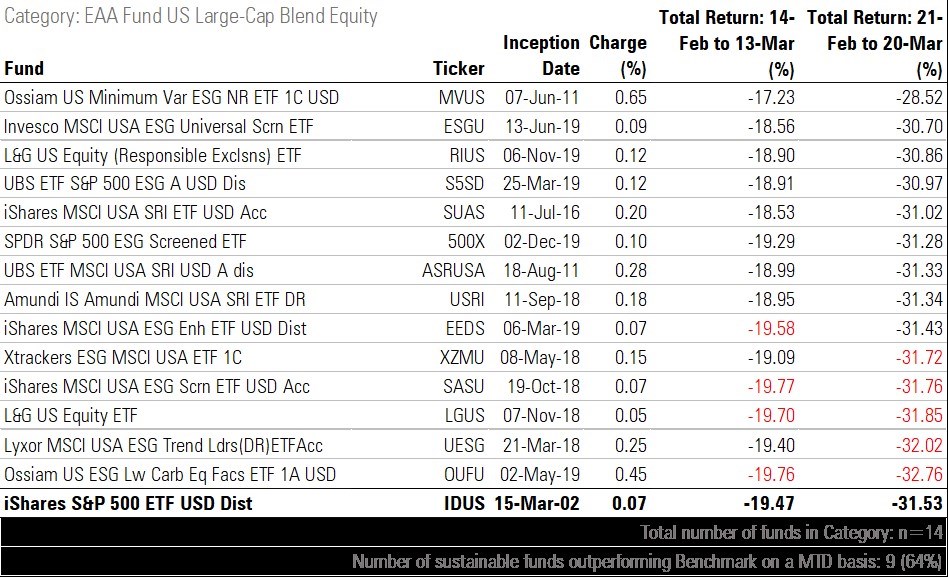
Task: Click the 11-Sep-18 inception date cell
Action: 542,300
